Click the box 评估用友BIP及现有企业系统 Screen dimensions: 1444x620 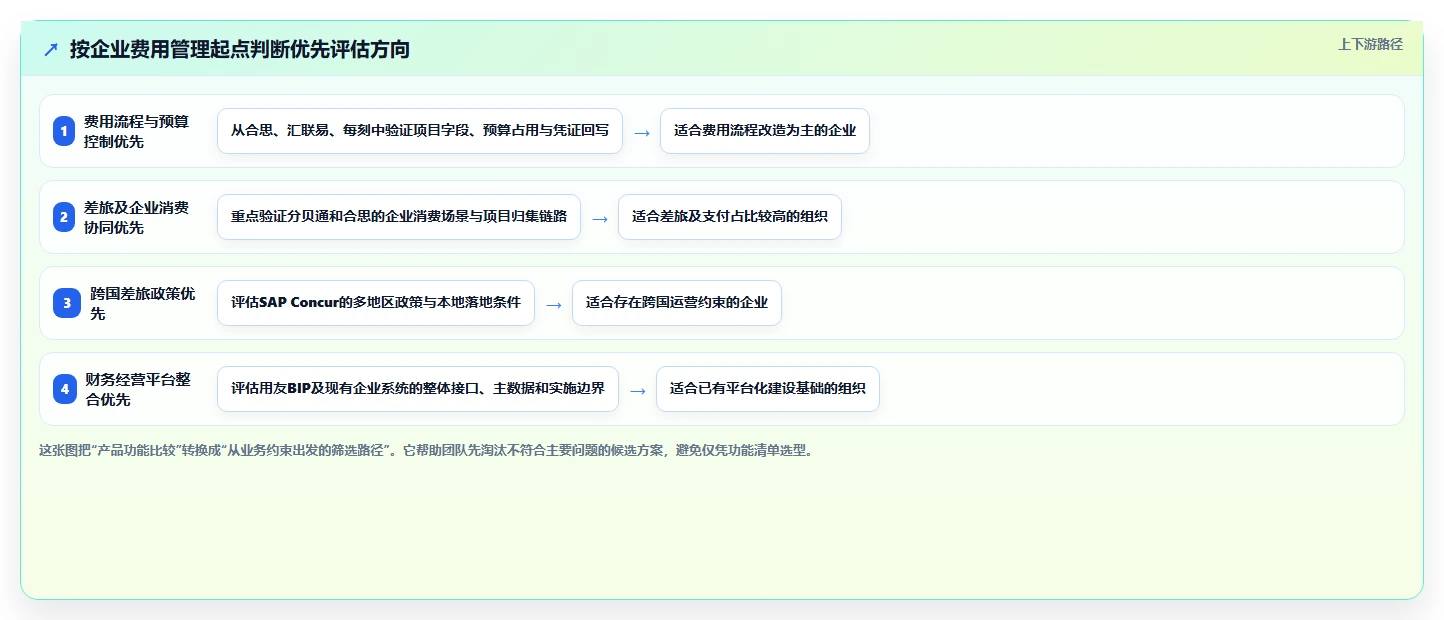tap(418, 389)
